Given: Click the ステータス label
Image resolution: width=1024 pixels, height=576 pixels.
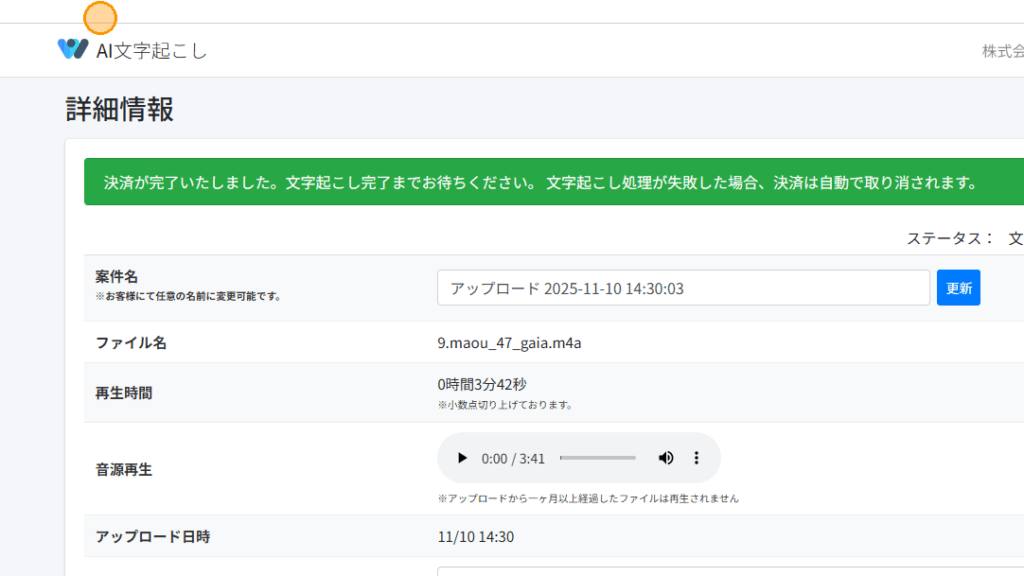Looking at the screenshot, I should [949, 238].
